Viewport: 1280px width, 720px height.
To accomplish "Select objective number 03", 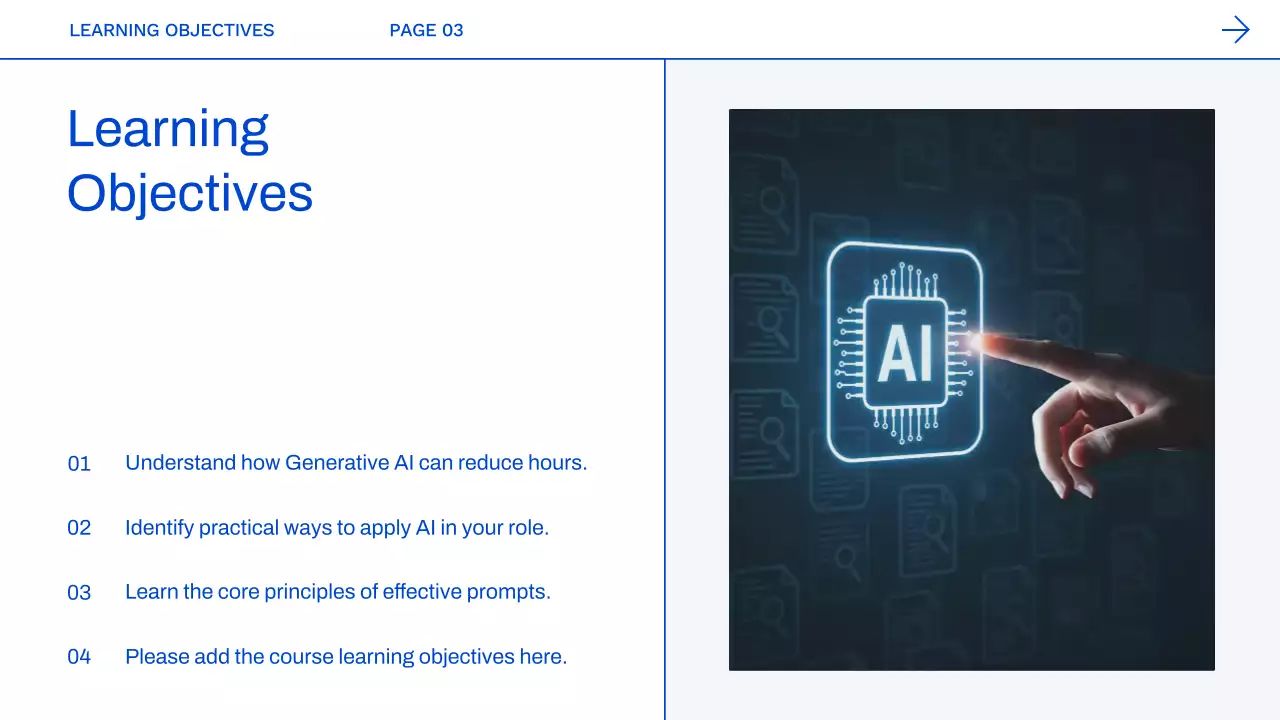I will pyautogui.click(x=79, y=592).
